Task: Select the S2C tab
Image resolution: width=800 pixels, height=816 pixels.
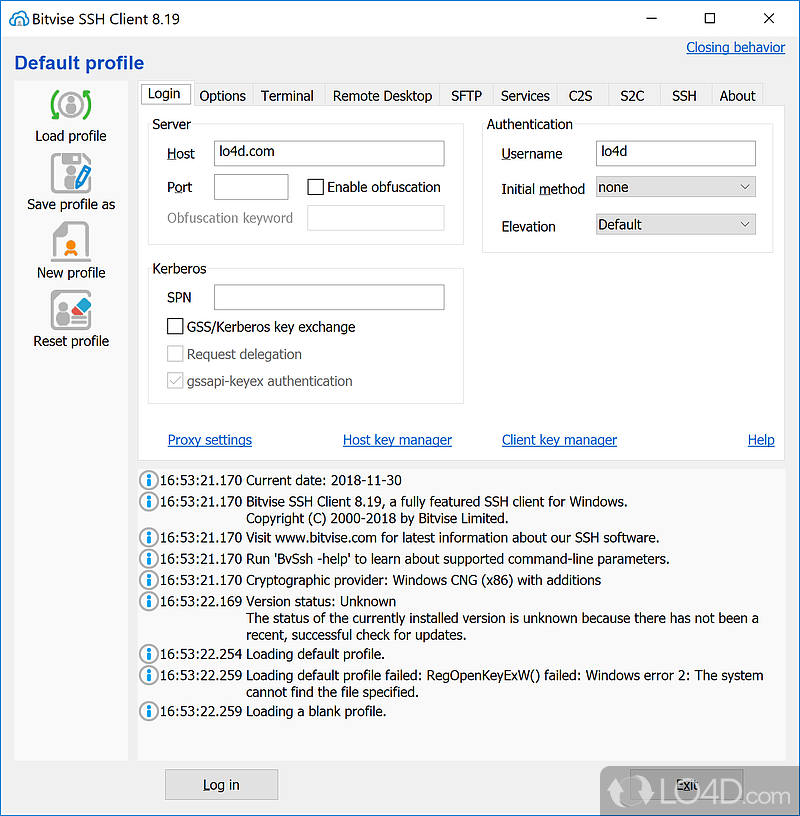Action: (x=632, y=96)
